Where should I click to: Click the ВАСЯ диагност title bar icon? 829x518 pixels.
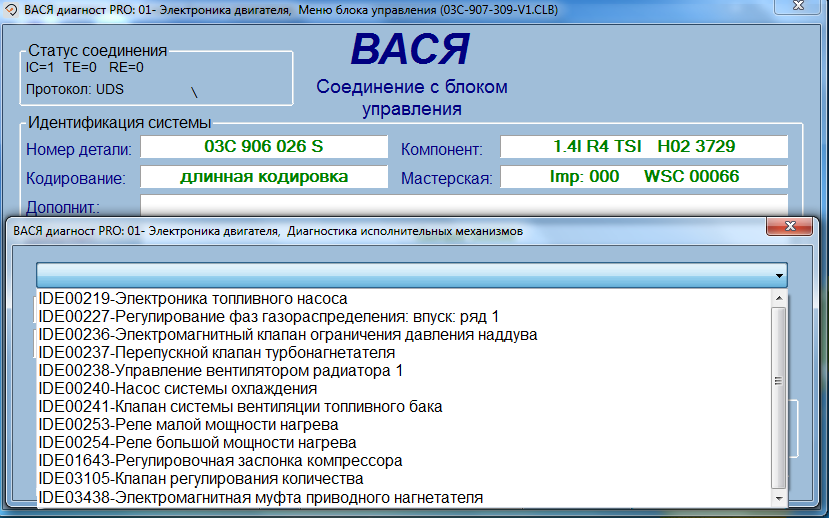(x=10, y=9)
